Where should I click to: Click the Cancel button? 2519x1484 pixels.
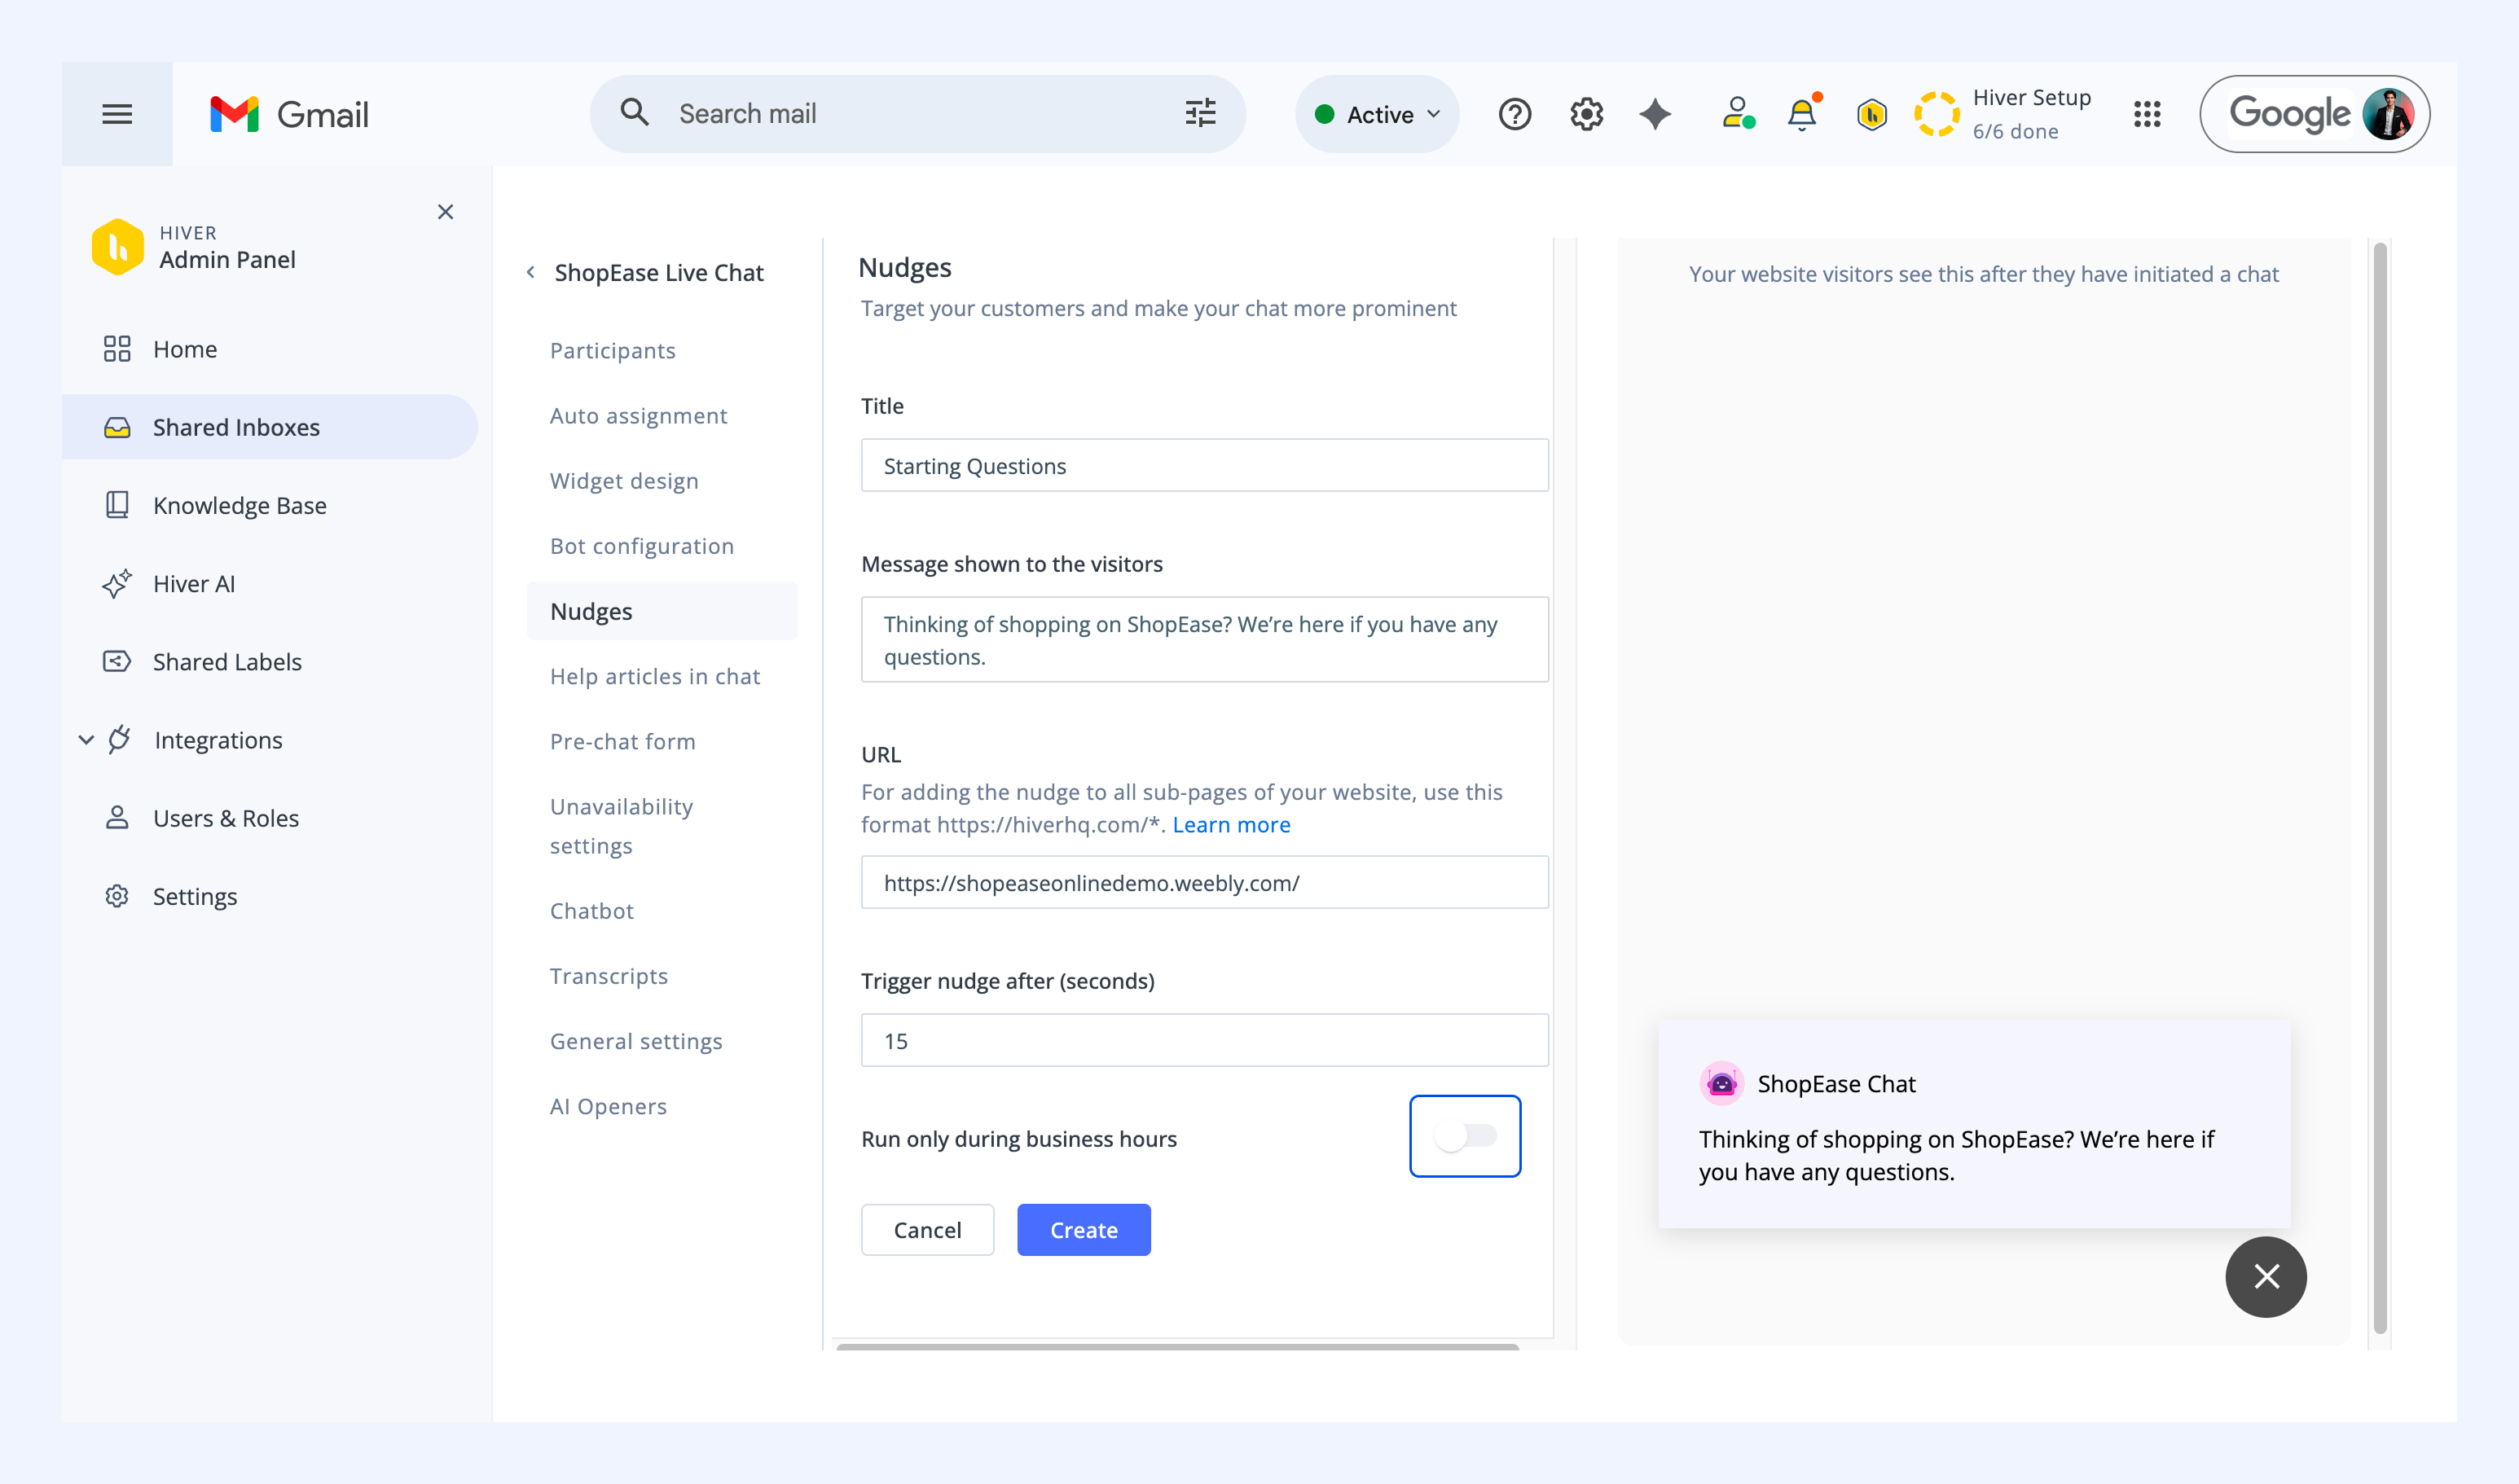(927, 1230)
